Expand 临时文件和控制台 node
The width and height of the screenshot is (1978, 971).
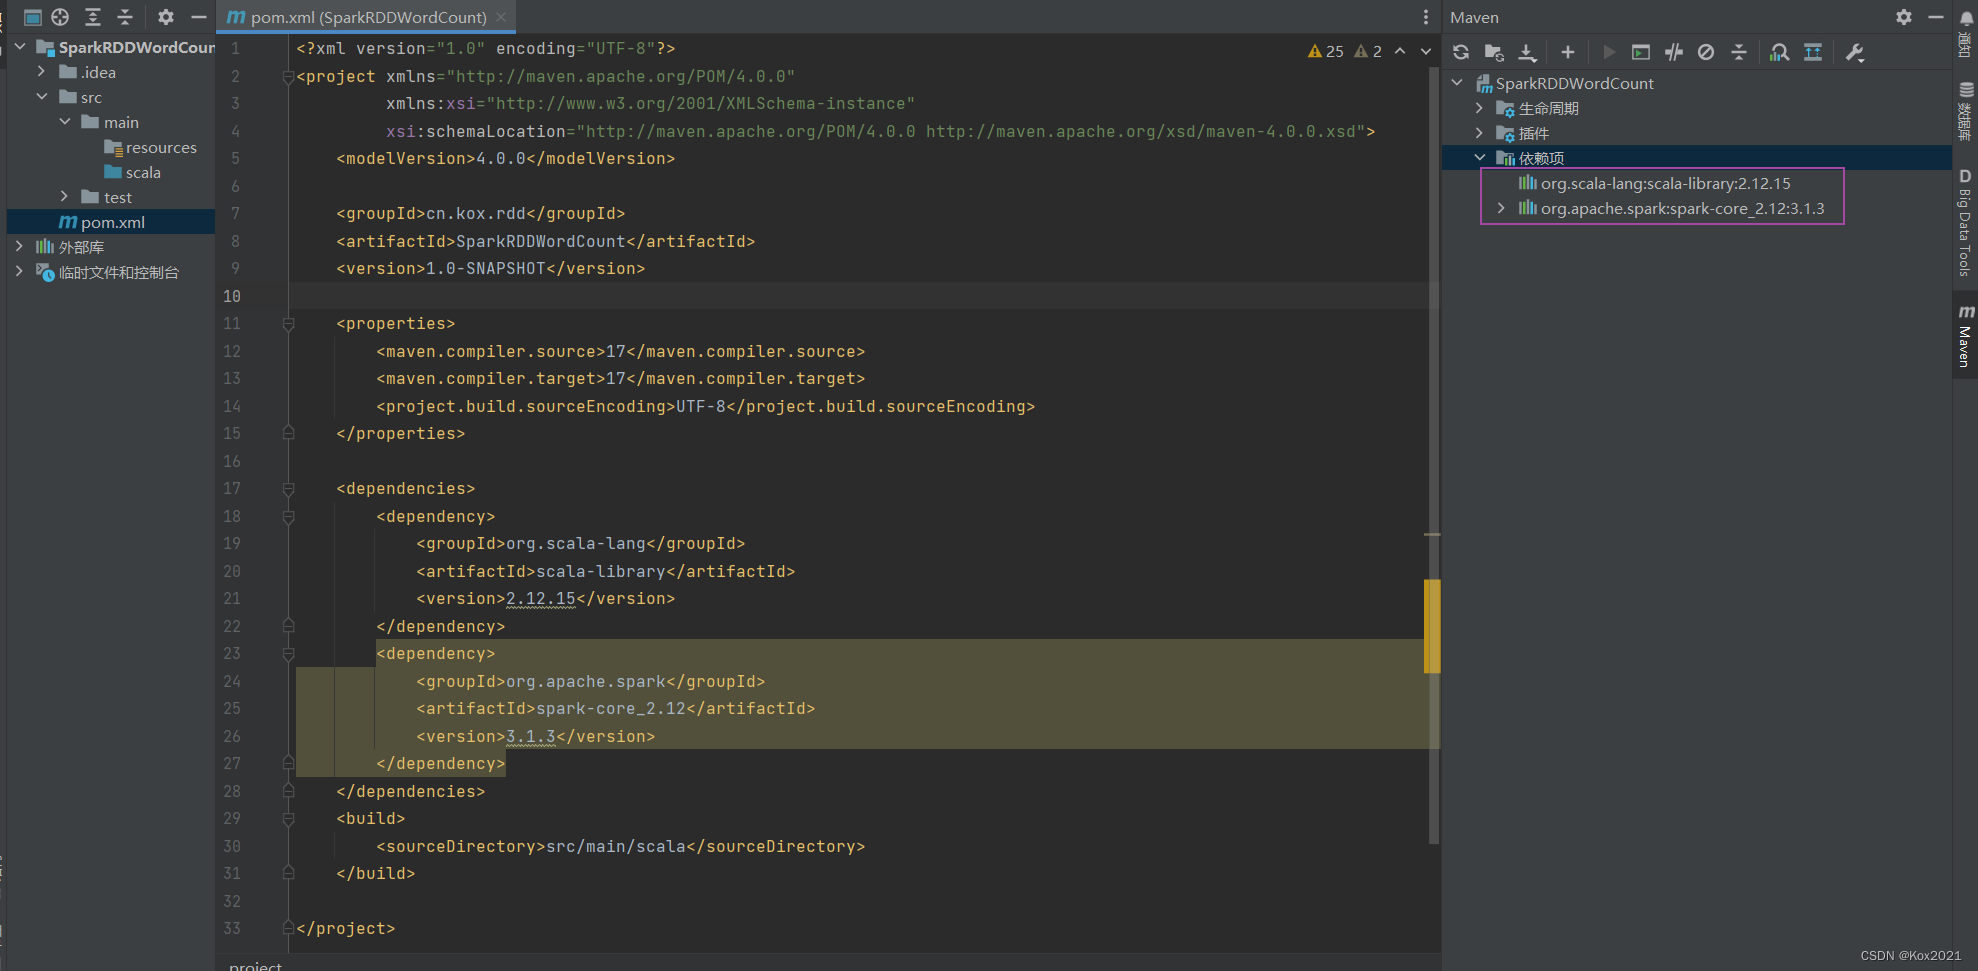click(x=19, y=271)
